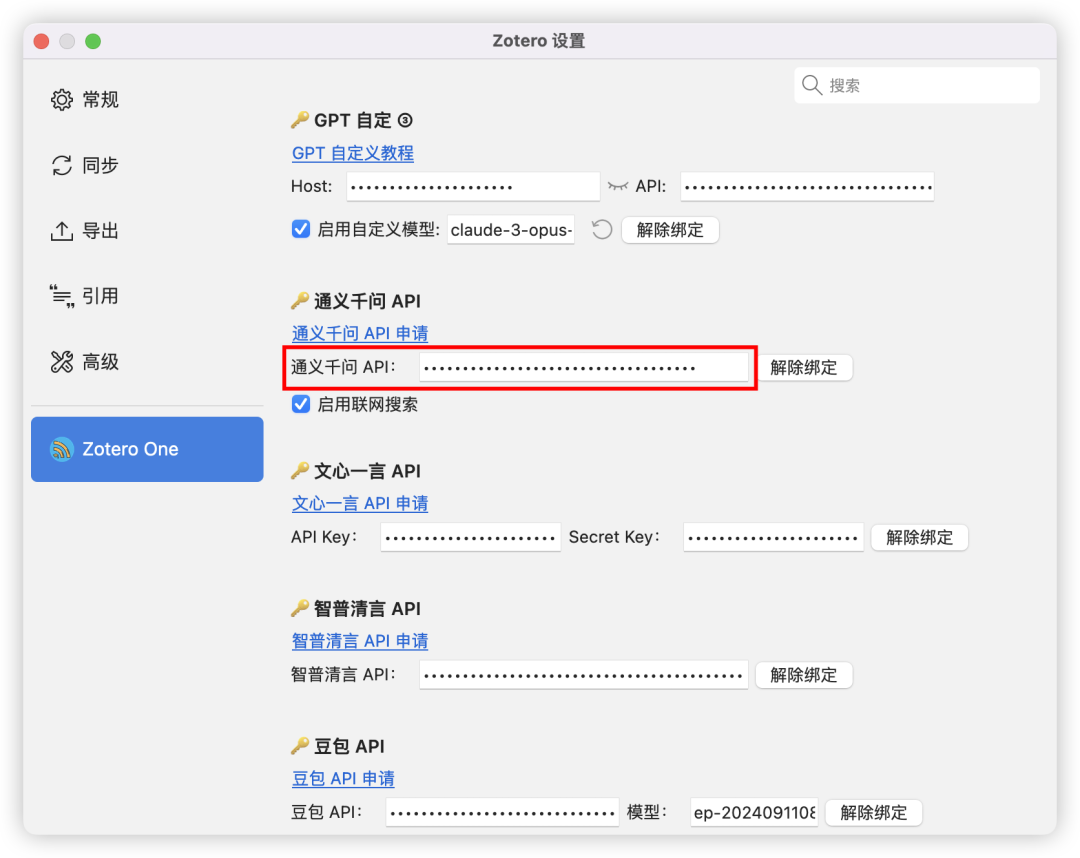Image resolution: width=1080 pixels, height=858 pixels.
Task: Click the highlighted 通义千问 API input field
Action: pyautogui.click(x=586, y=367)
